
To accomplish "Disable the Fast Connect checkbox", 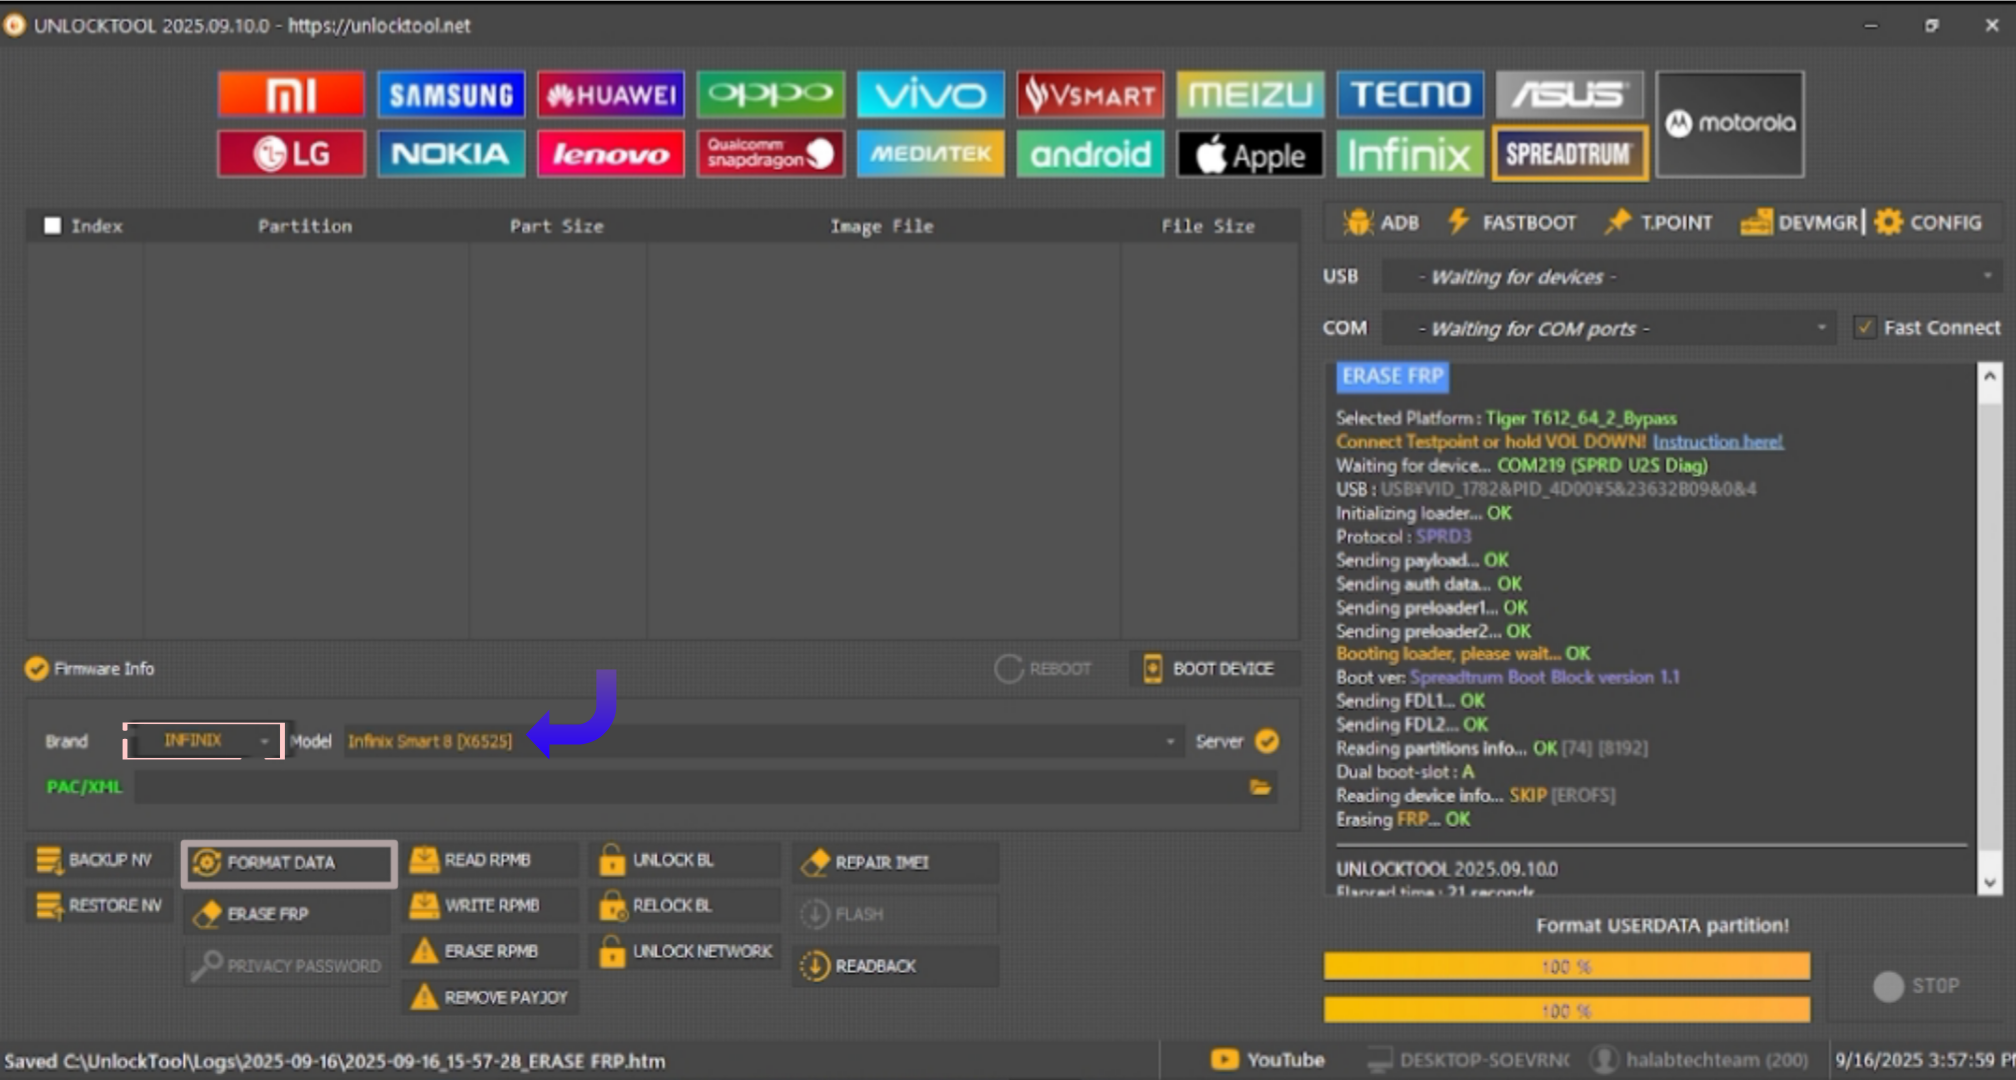I will (x=1864, y=327).
